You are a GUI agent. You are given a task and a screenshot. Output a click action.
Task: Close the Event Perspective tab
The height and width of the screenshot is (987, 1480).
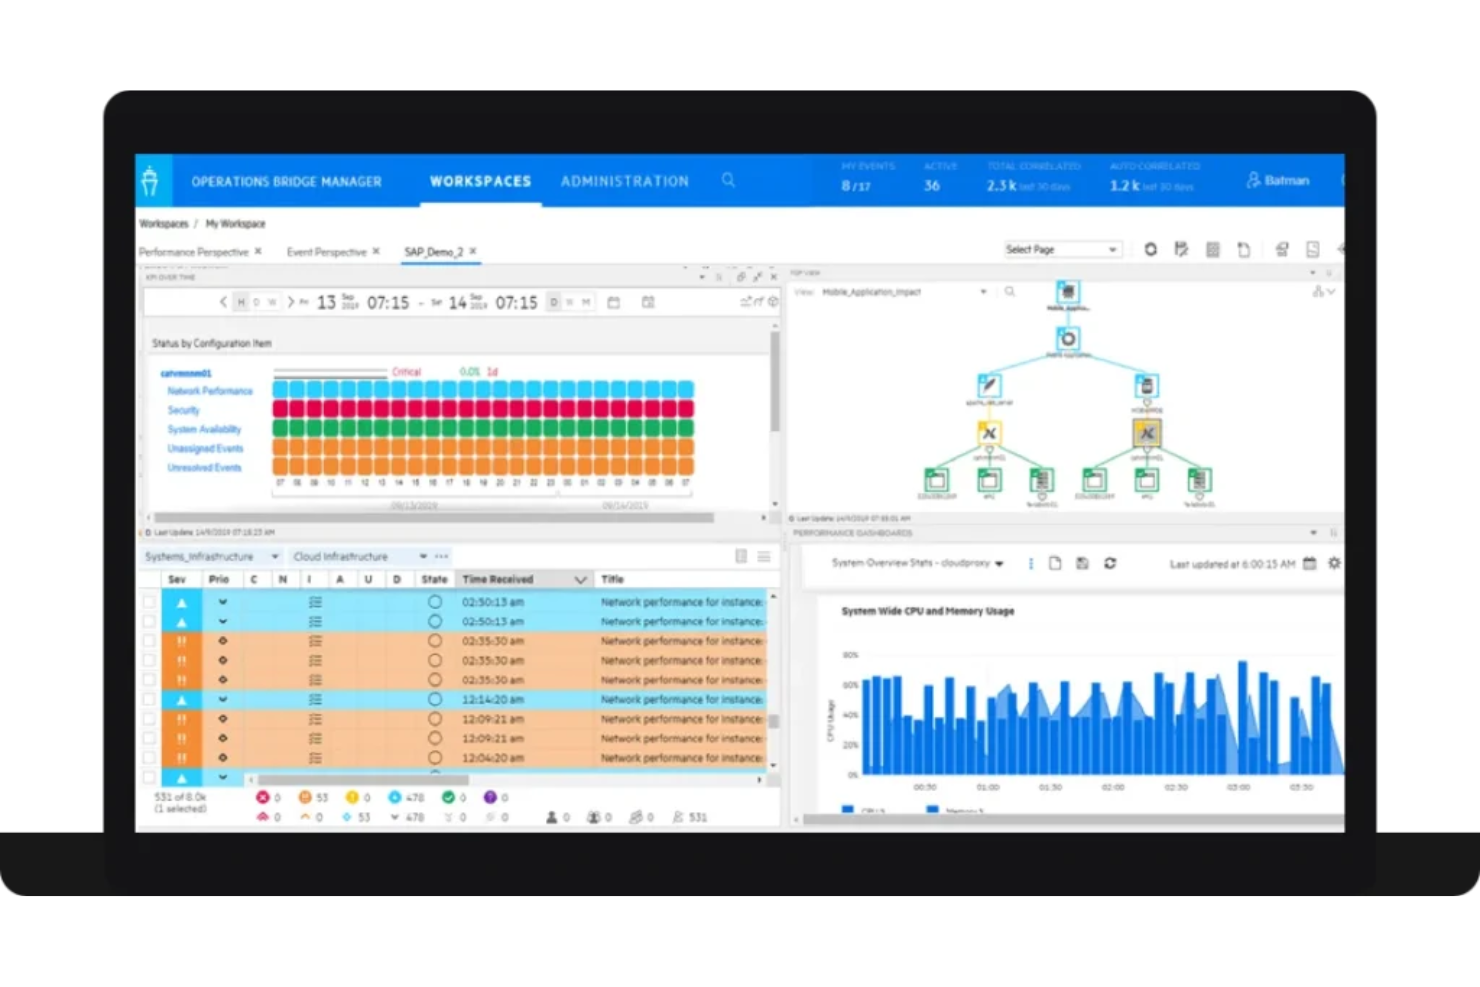point(376,251)
